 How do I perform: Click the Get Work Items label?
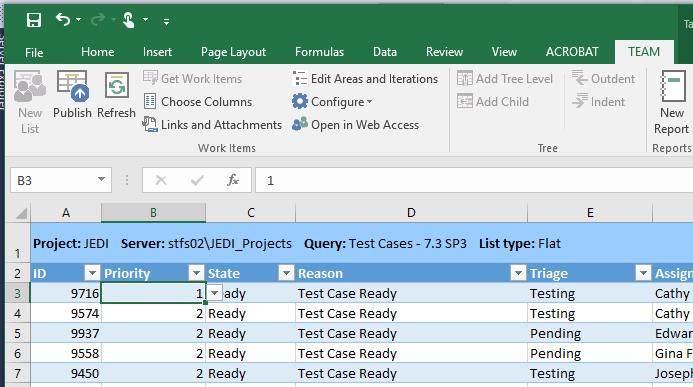202,79
